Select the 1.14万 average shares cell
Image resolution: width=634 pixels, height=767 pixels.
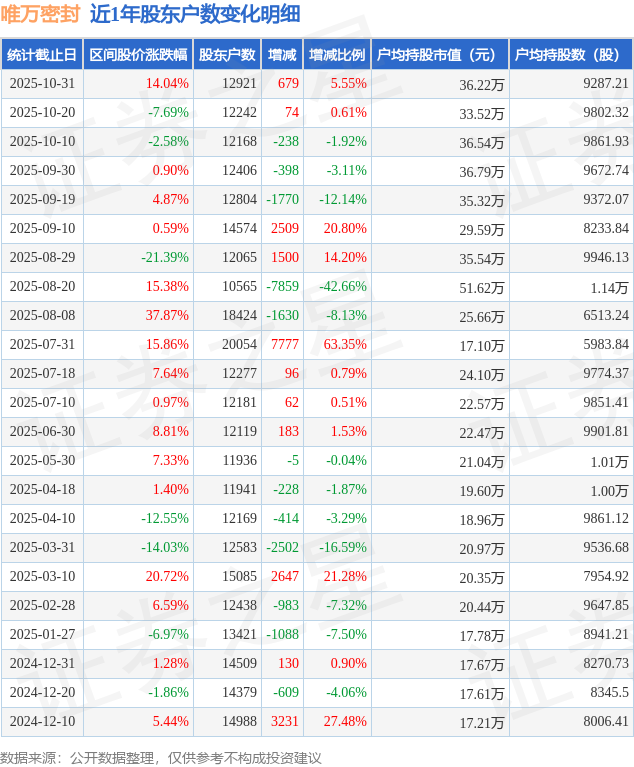tap(607, 287)
